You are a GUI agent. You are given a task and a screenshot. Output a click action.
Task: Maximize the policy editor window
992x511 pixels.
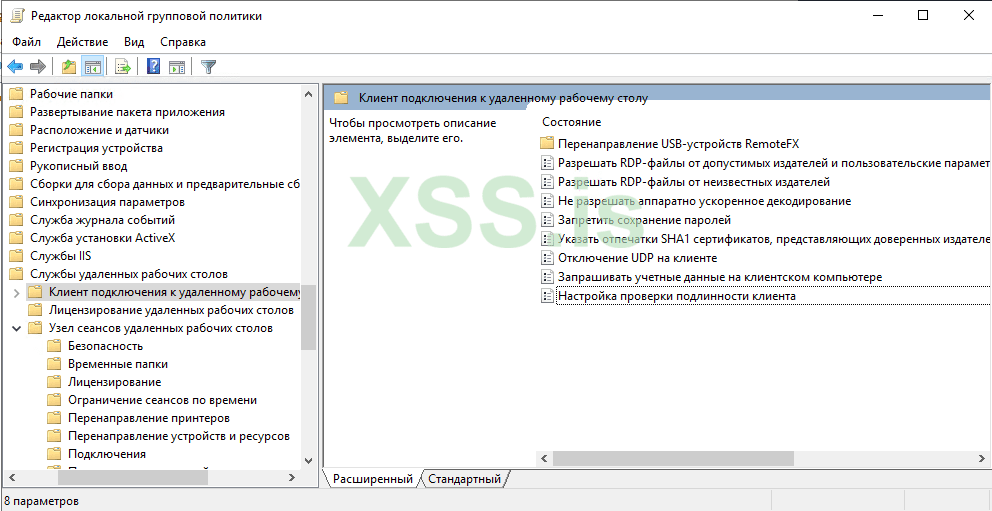(923, 16)
